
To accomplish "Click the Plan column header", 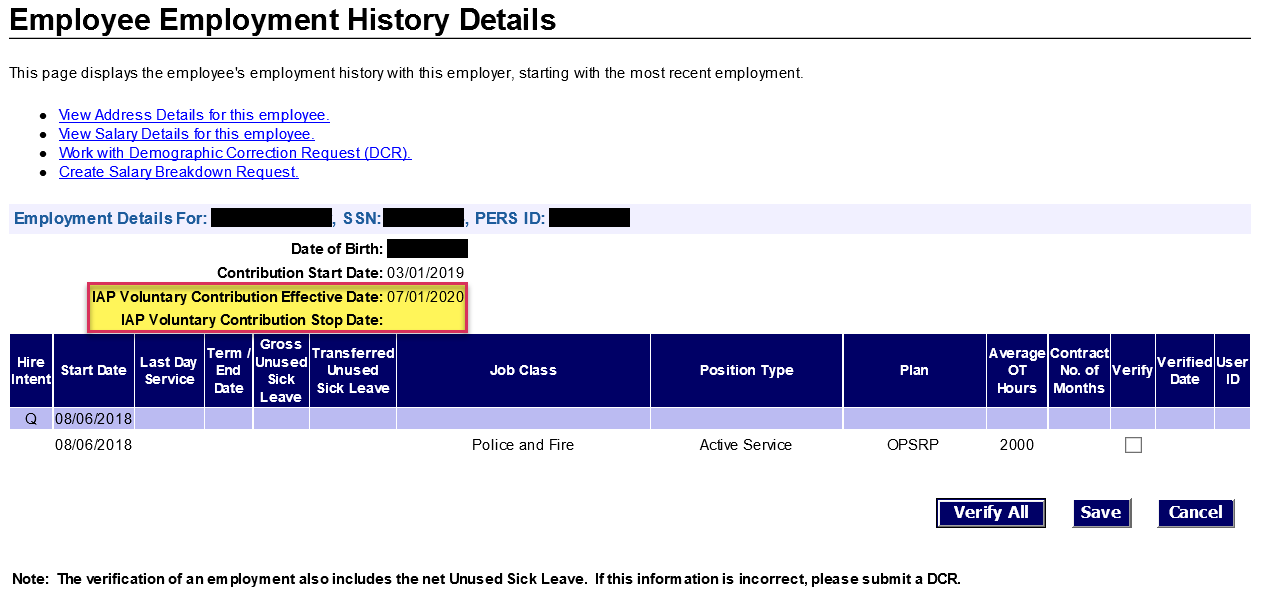I will click(x=914, y=370).
